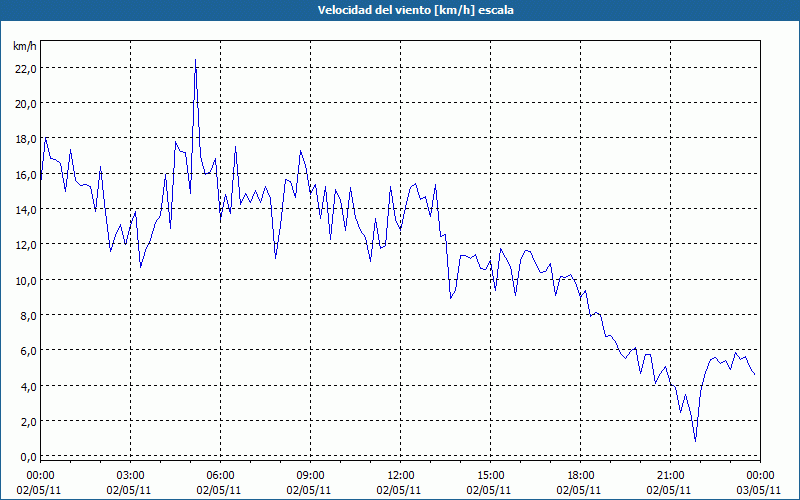This screenshot has height=500, width=800.
Task: Click the 12:00 time axis label
Action: (x=401, y=476)
